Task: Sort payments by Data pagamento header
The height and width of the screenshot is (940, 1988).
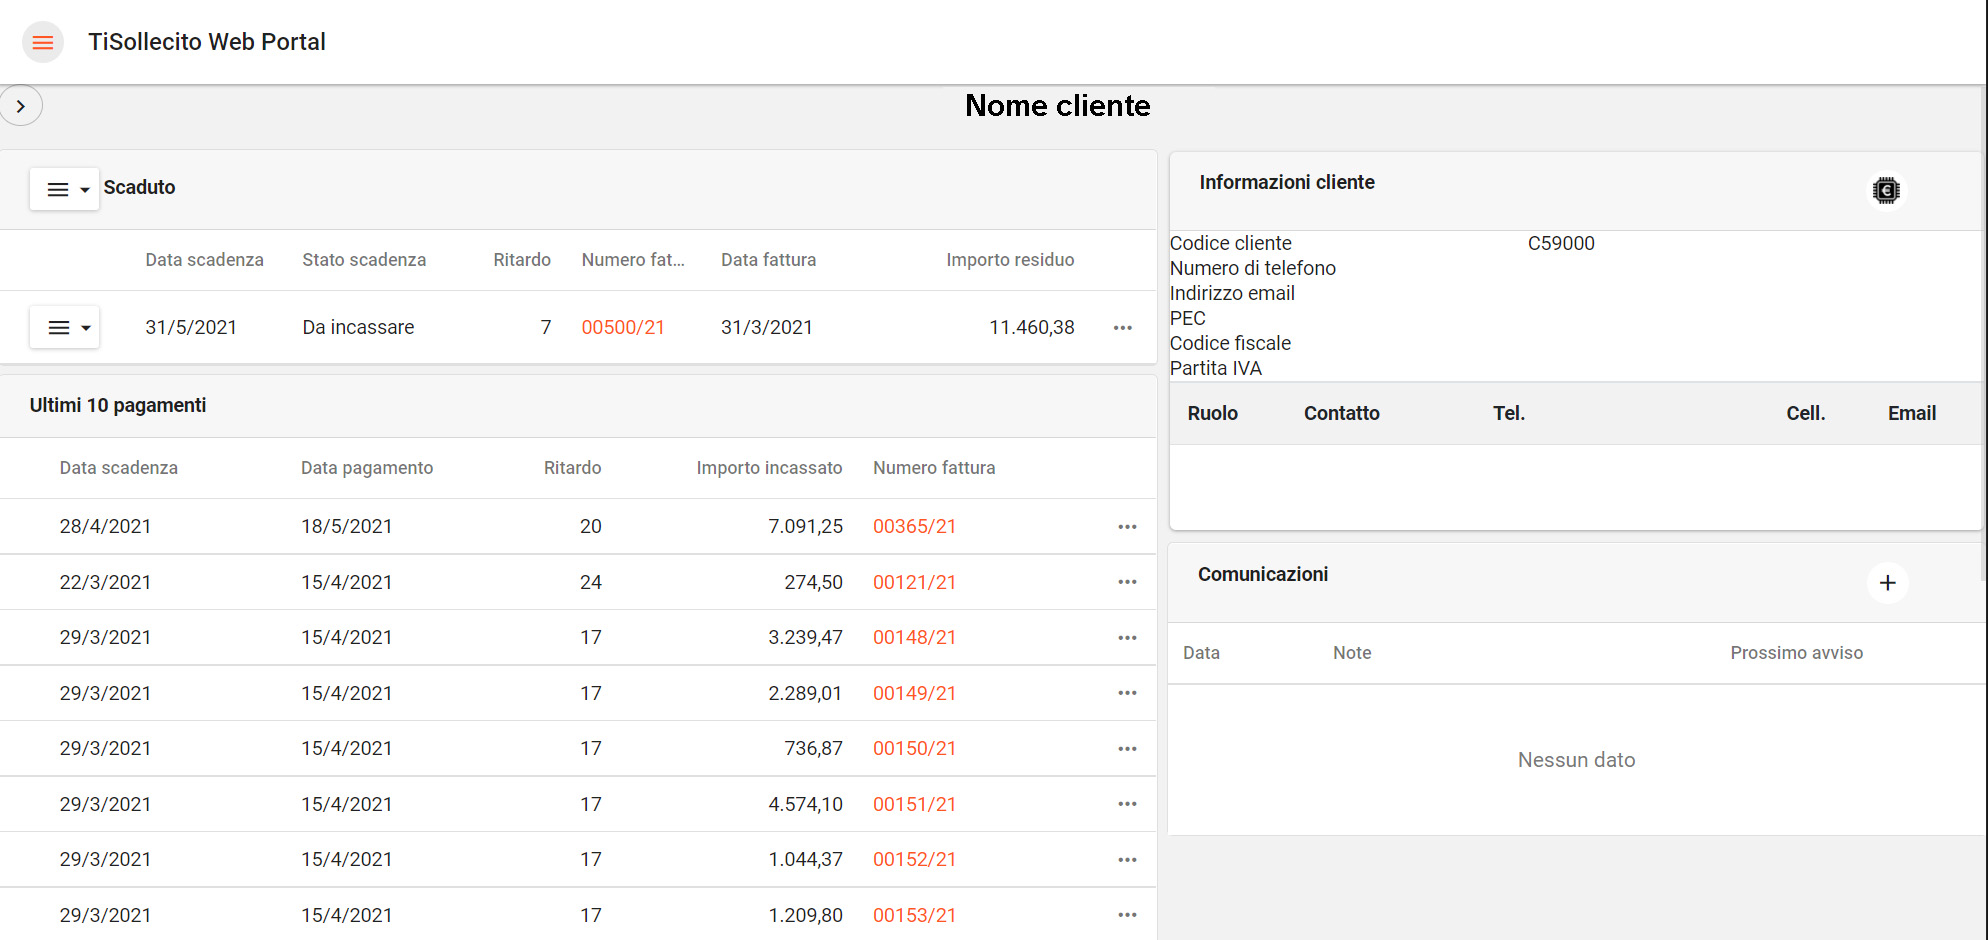Action: point(367,468)
